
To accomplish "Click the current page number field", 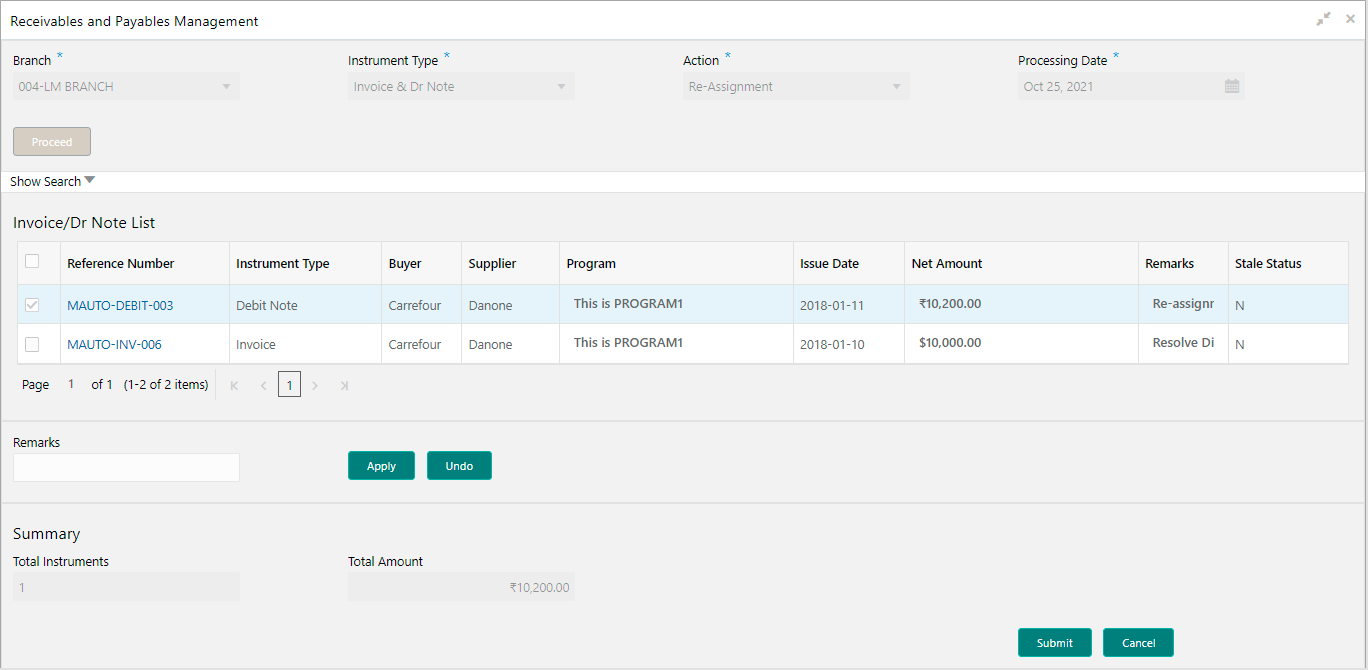I will click(x=71, y=384).
